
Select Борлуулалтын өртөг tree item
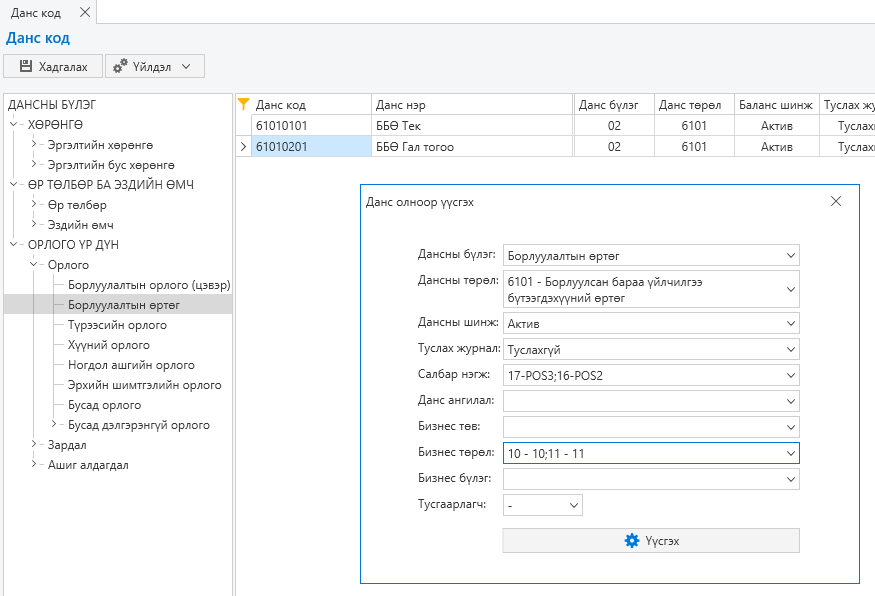[124, 305]
